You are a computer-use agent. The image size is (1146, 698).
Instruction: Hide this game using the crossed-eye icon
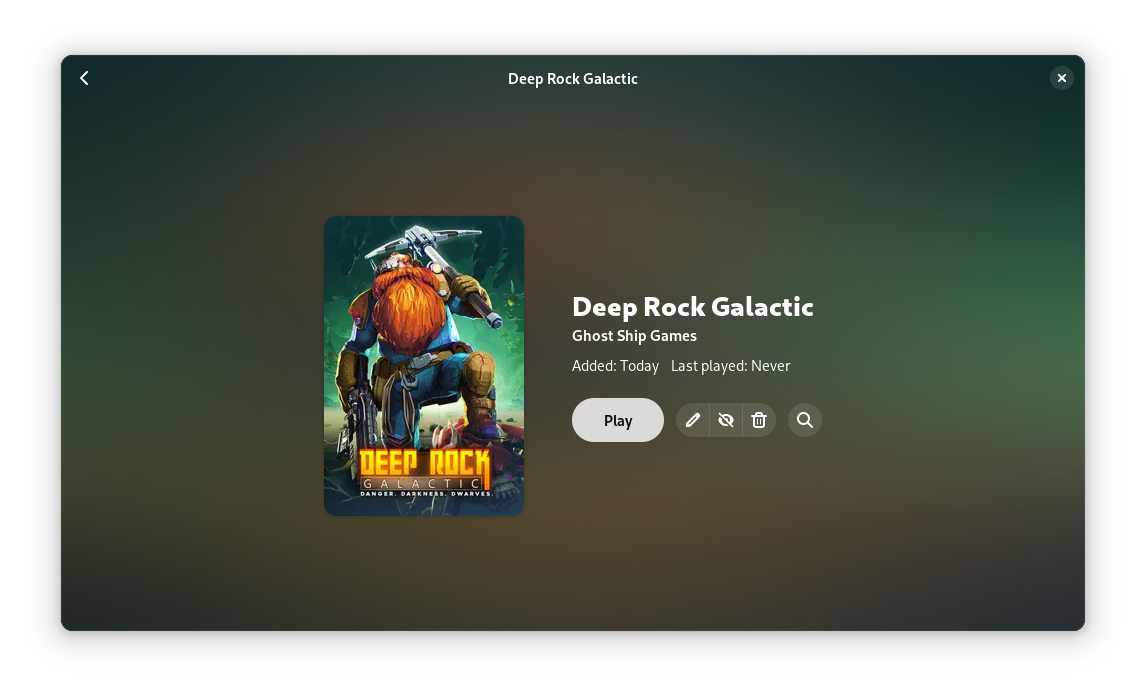coord(726,420)
